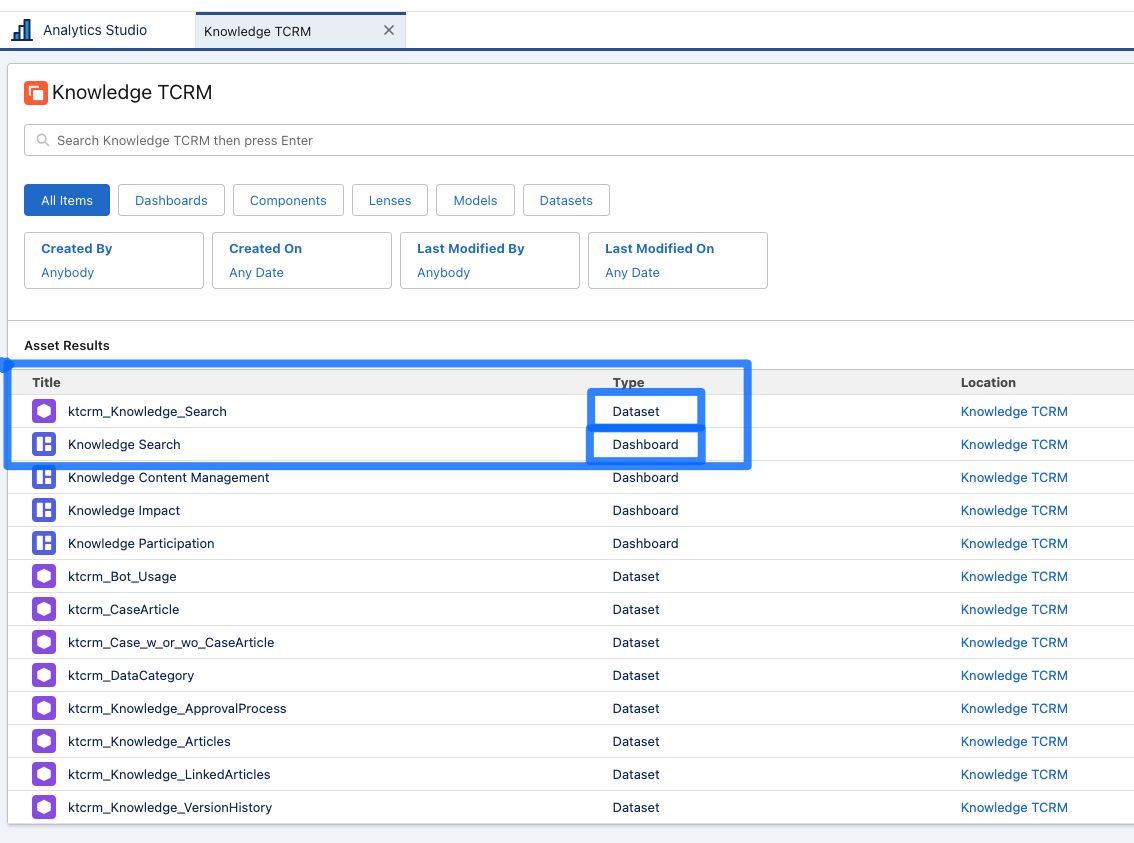The width and height of the screenshot is (1134, 843).
Task: Open location link for Knowledge Search dashboard
Action: click(1014, 445)
